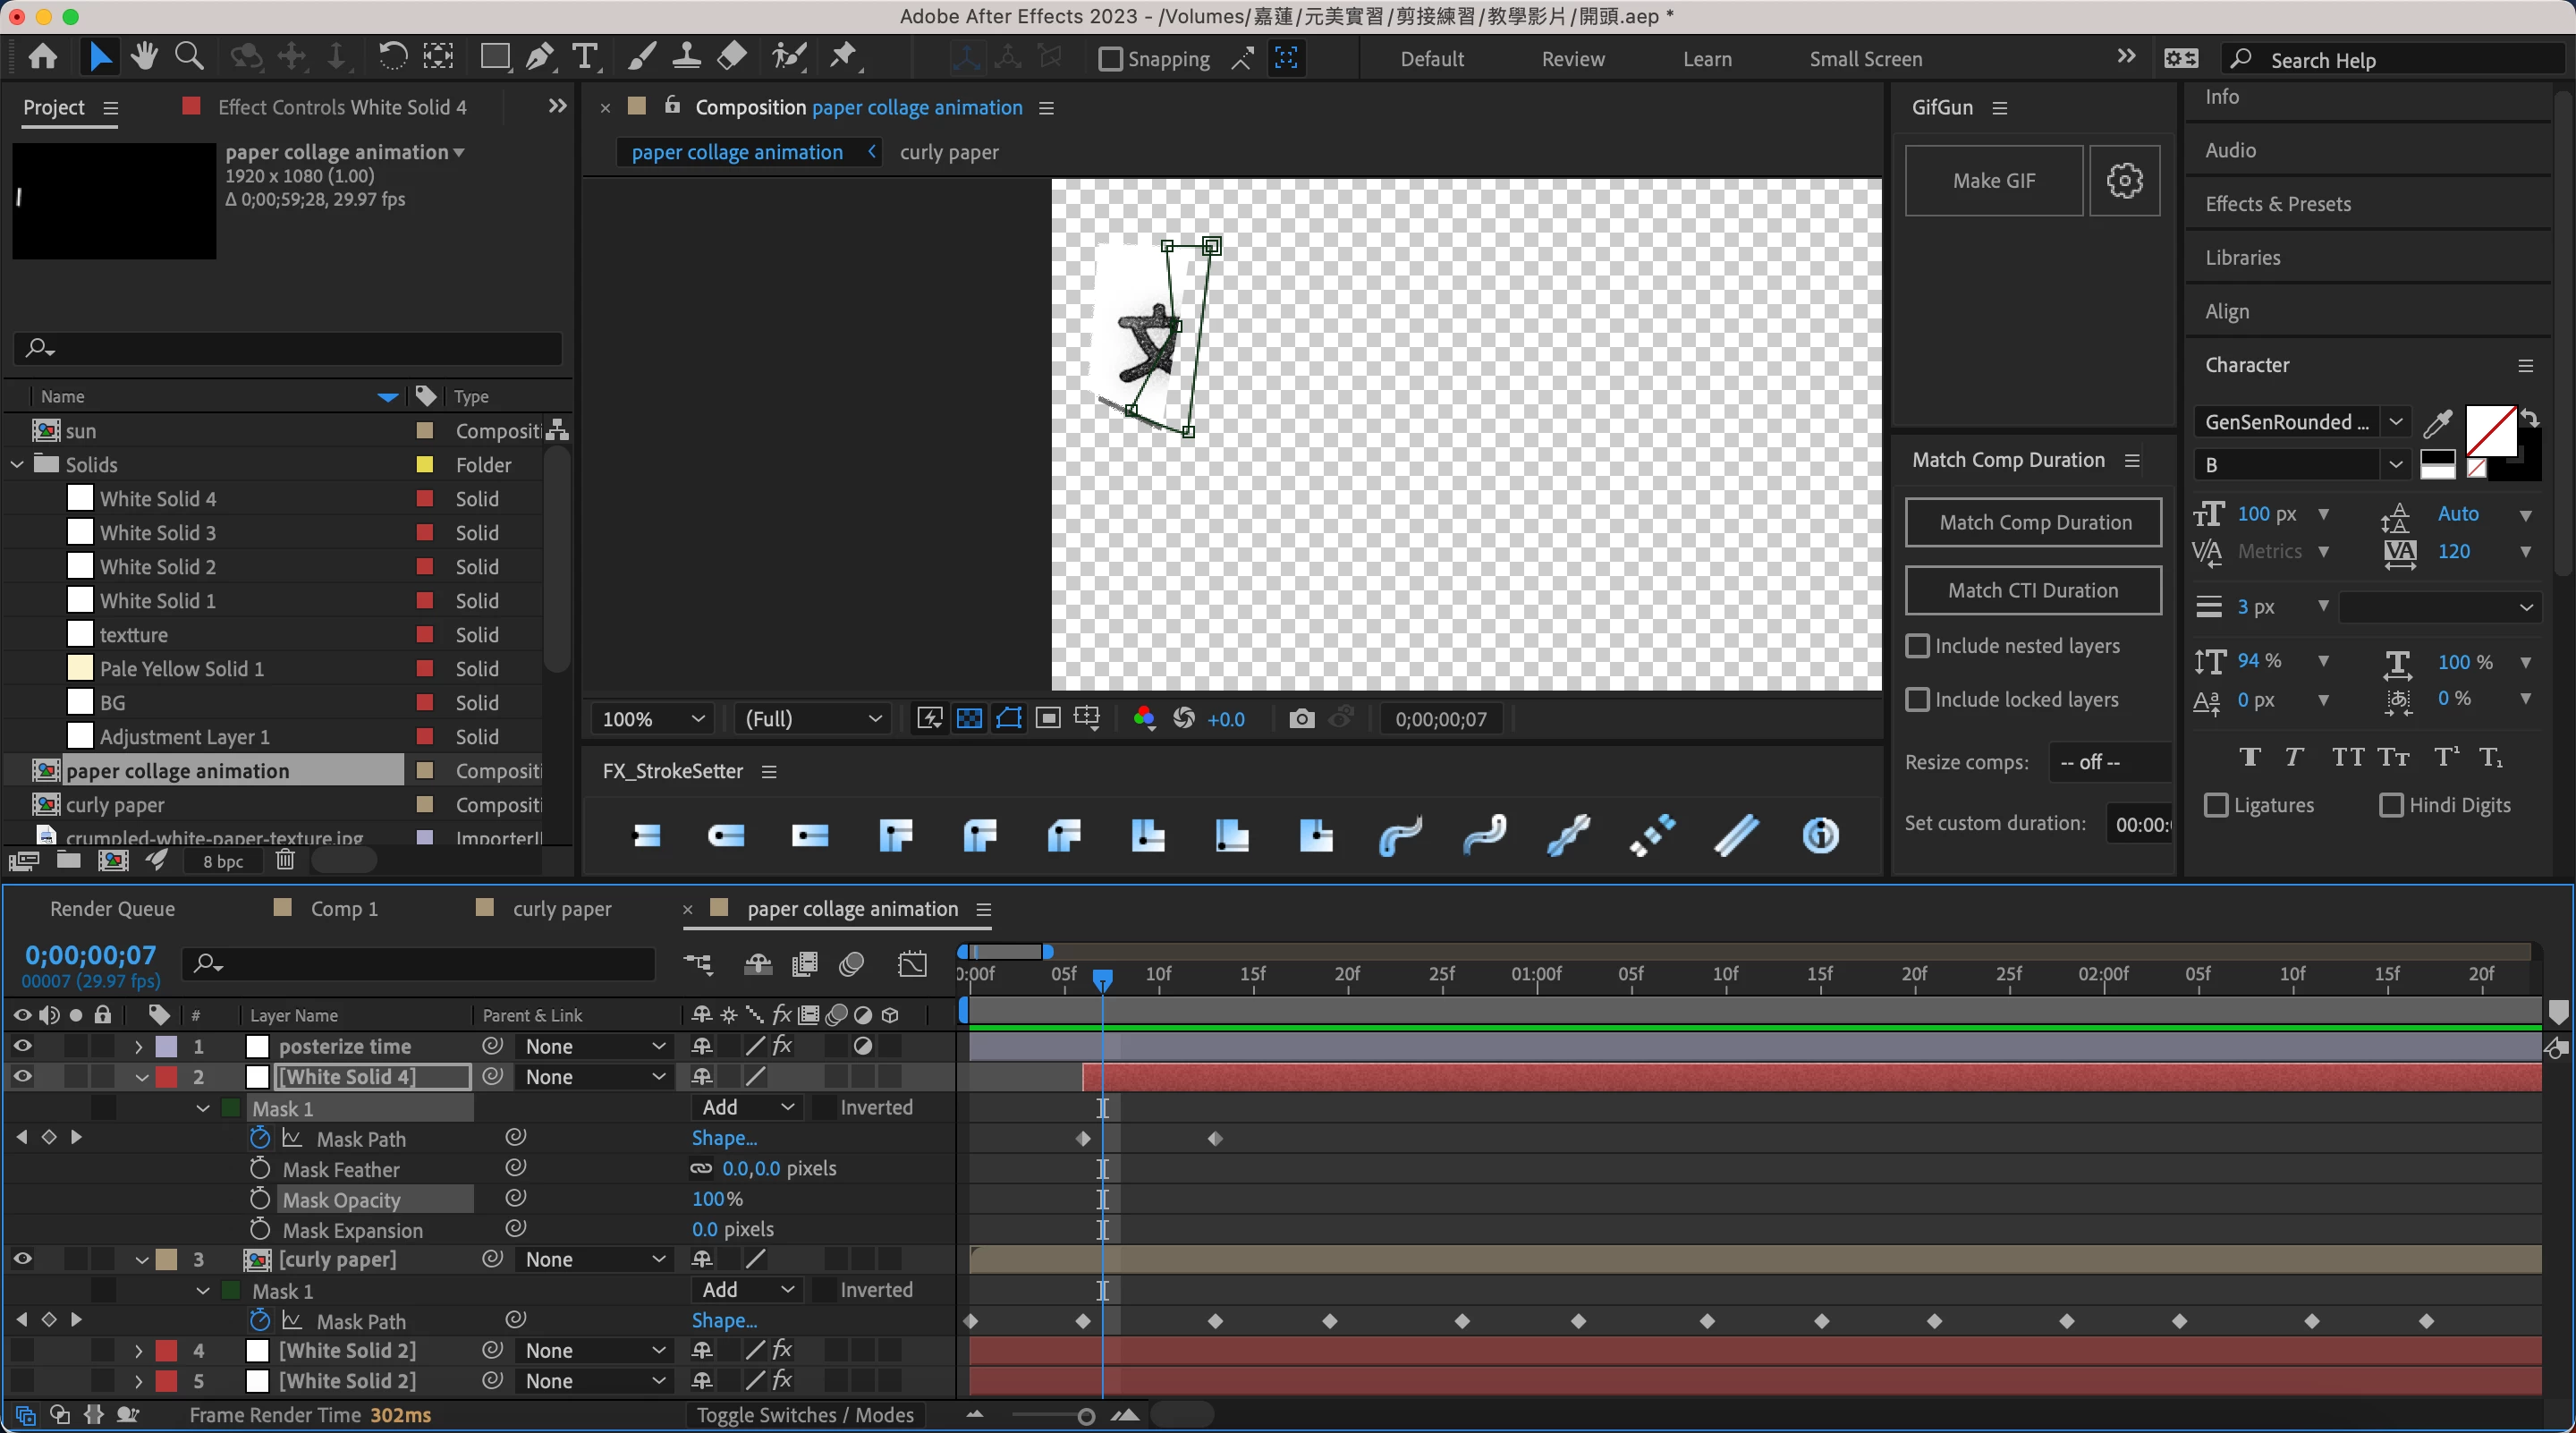Select the Pen tool
Image resolution: width=2576 pixels, height=1433 pixels.
point(540,57)
